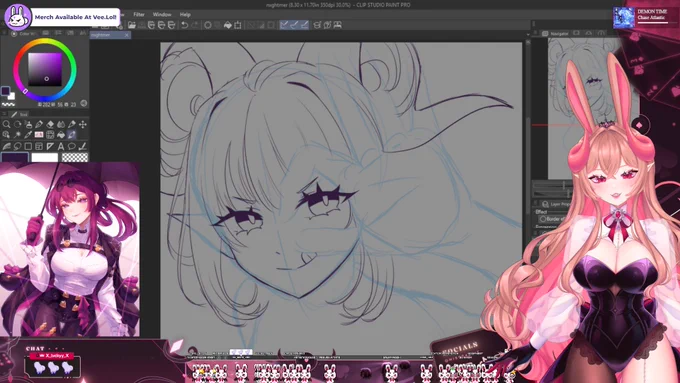Select the Balloon speech bubble tool
680x383 pixels.
72,146
